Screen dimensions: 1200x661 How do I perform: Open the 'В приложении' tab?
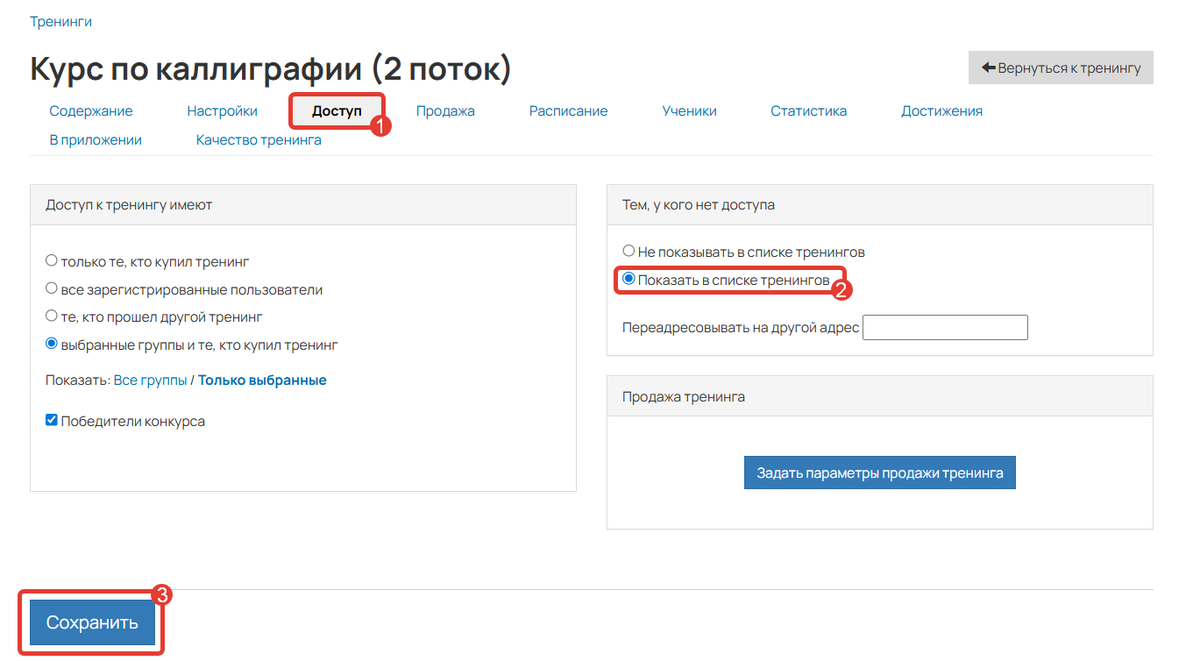tap(95, 139)
